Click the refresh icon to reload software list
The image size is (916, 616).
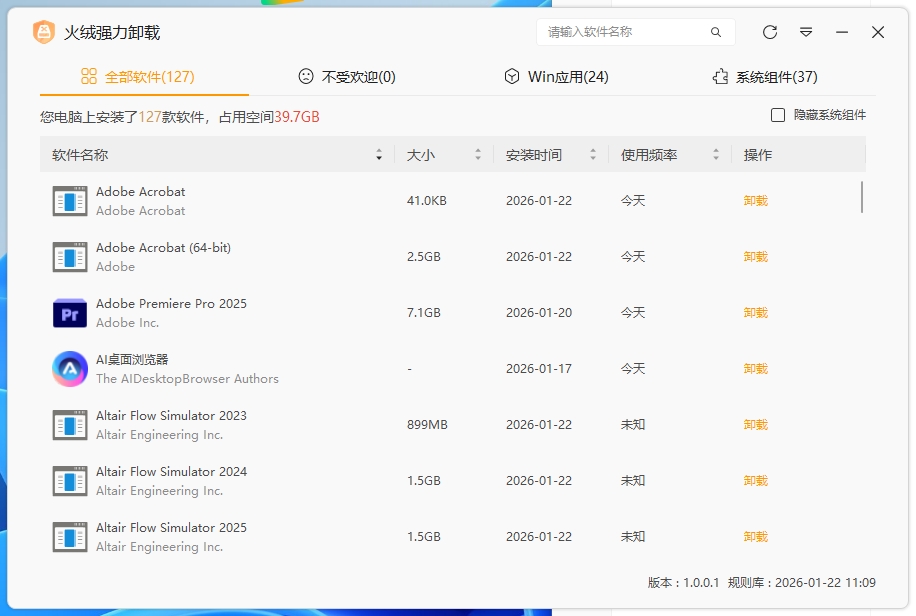(x=769, y=32)
